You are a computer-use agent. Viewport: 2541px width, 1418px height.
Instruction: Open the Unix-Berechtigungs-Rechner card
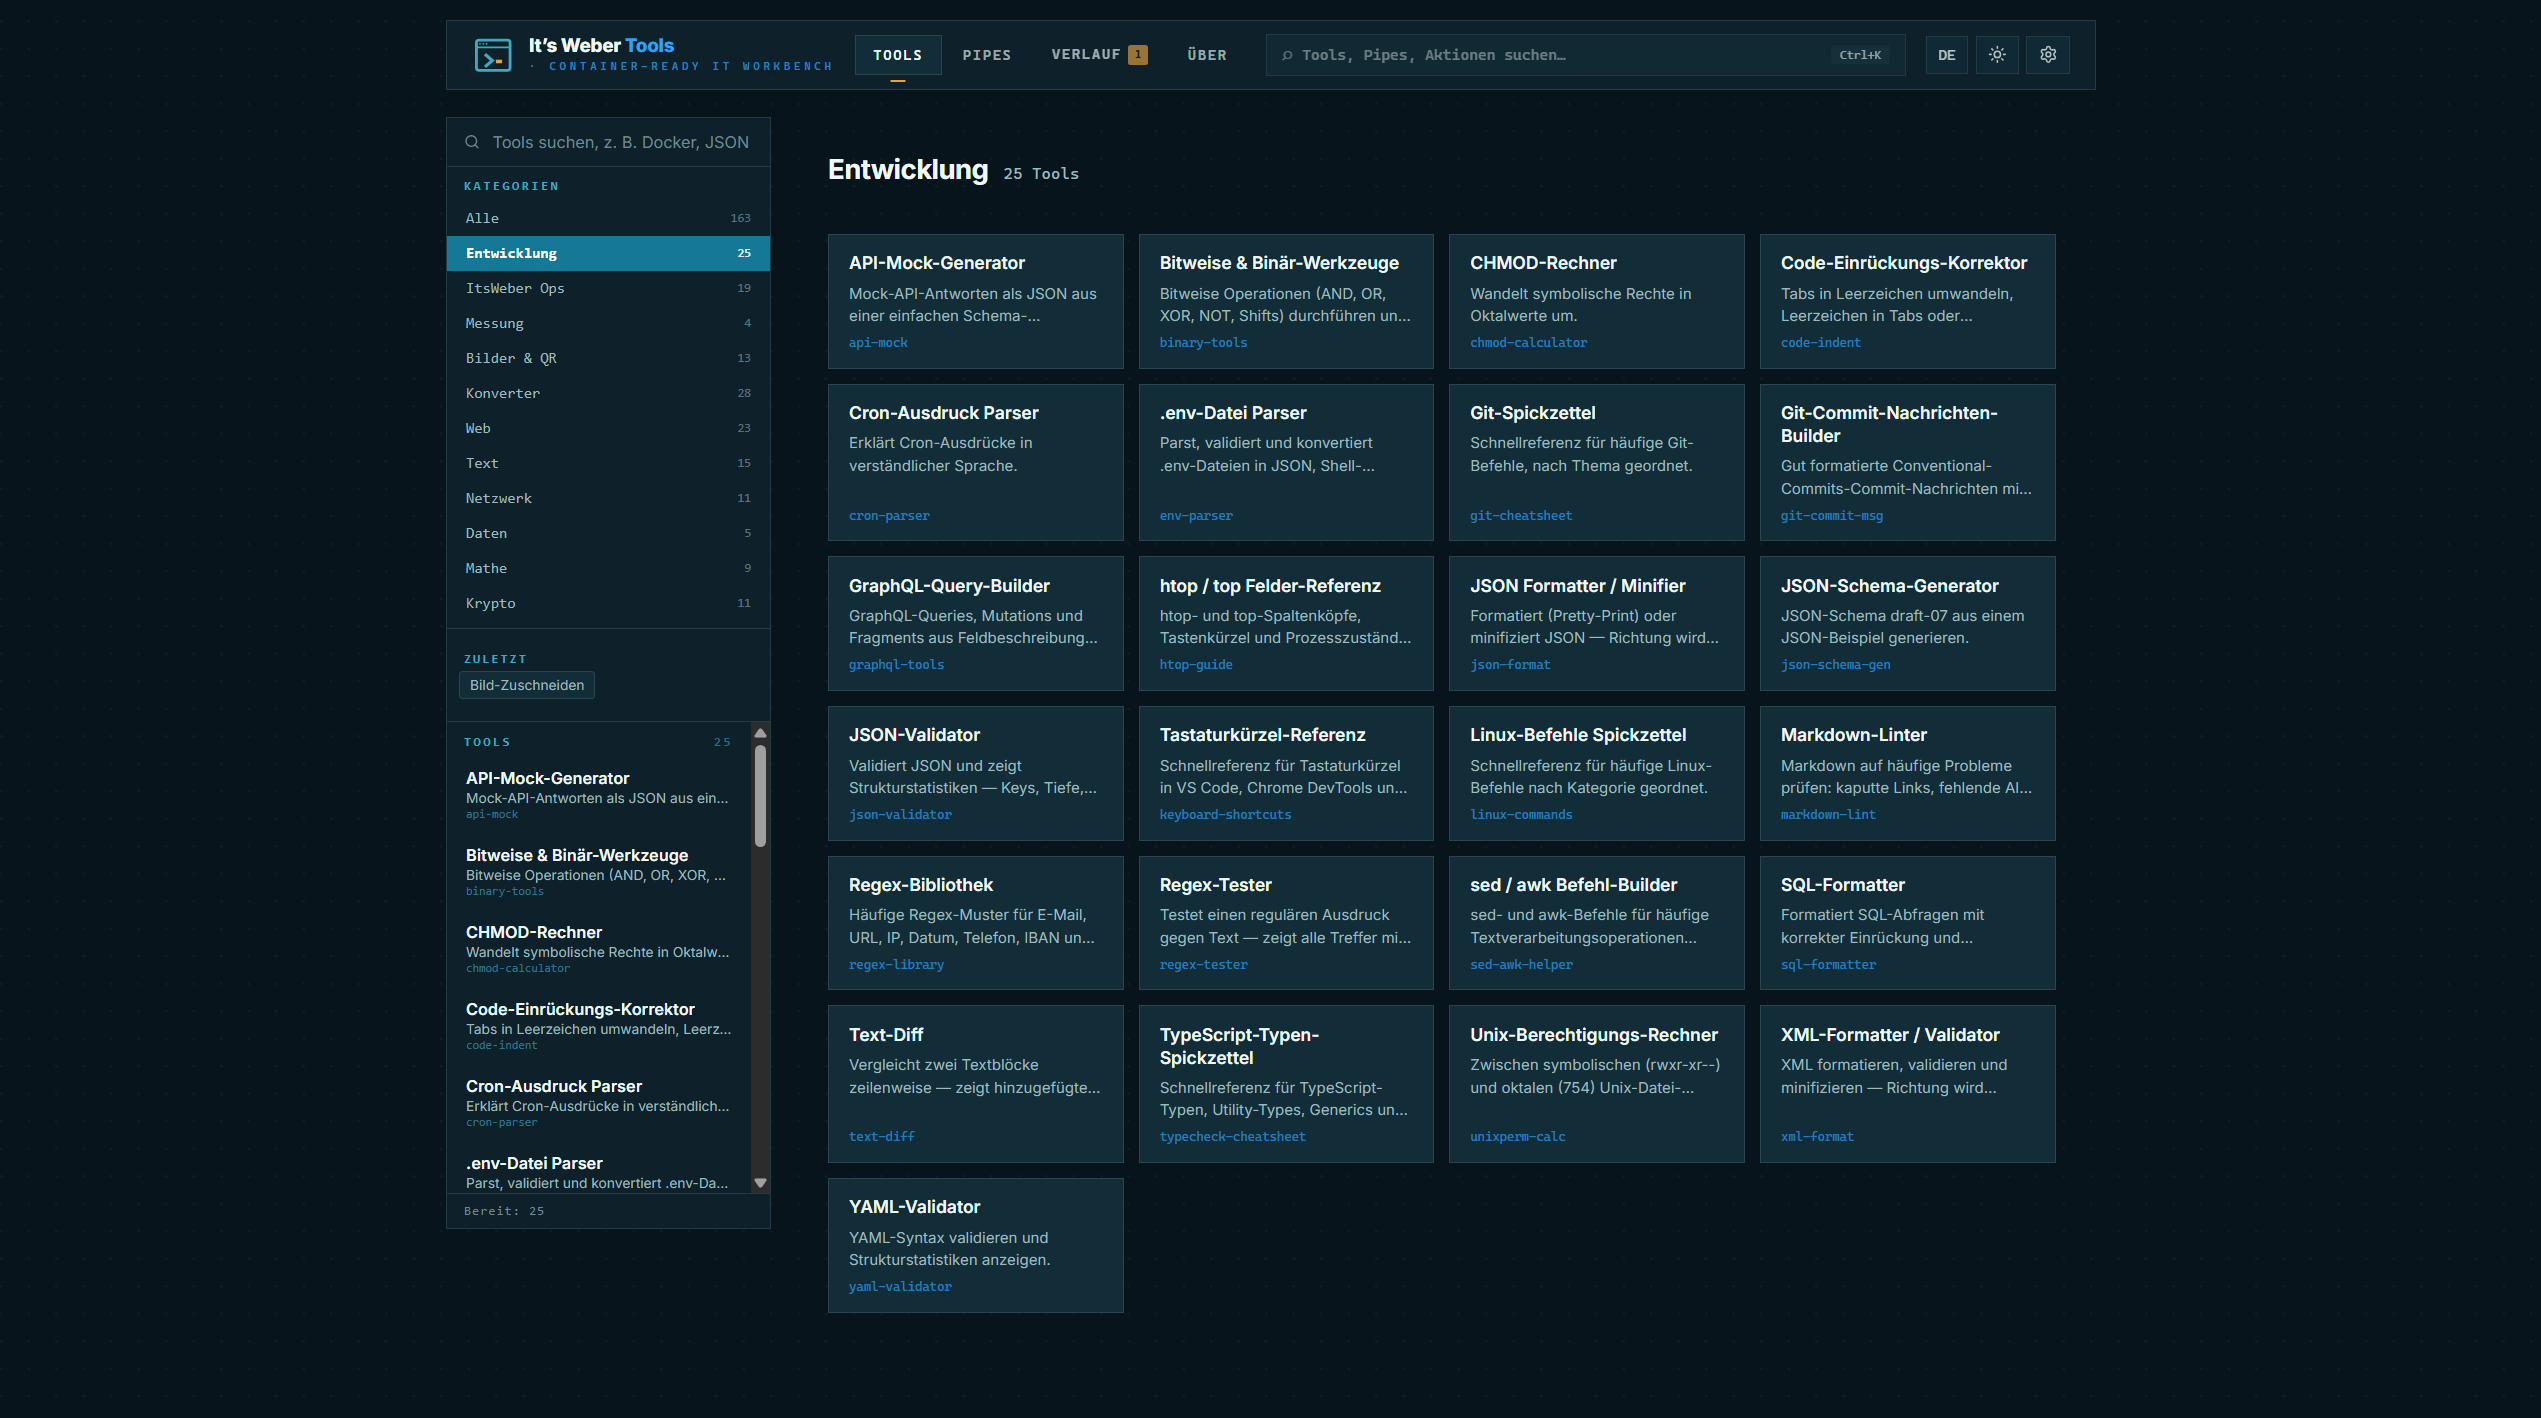pyautogui.click(x=1596, y=1084)
